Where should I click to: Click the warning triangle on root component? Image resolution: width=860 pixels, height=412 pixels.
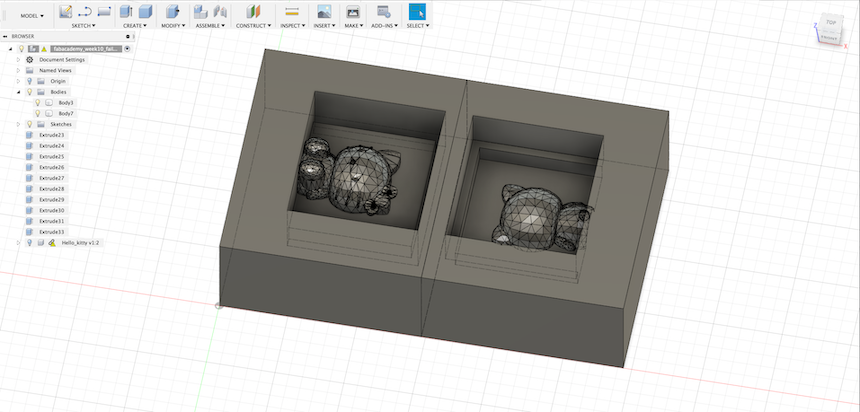pyautogui.click(x=44, y=49)
